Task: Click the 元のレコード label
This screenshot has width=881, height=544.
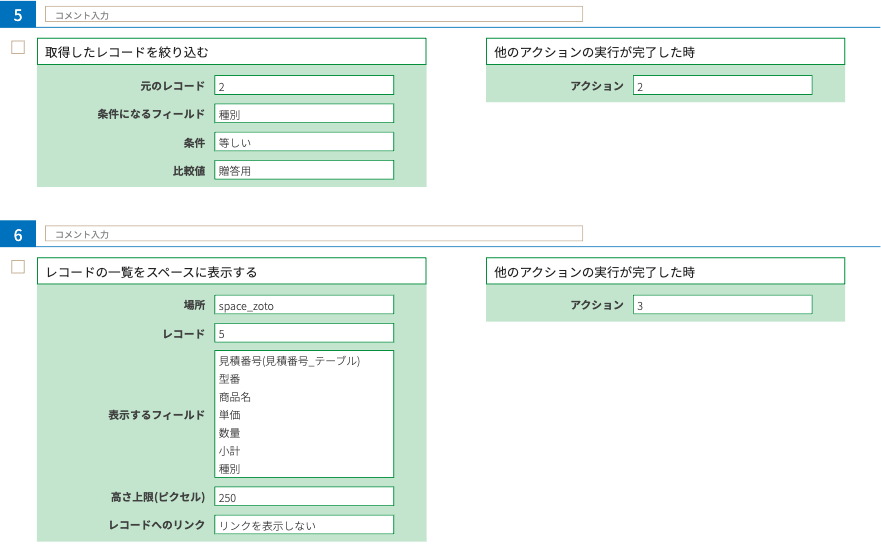Action: tap(172, 86)
